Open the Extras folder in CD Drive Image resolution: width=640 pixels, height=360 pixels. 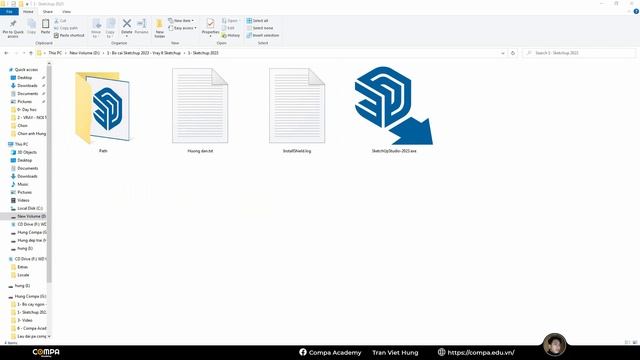22,267
